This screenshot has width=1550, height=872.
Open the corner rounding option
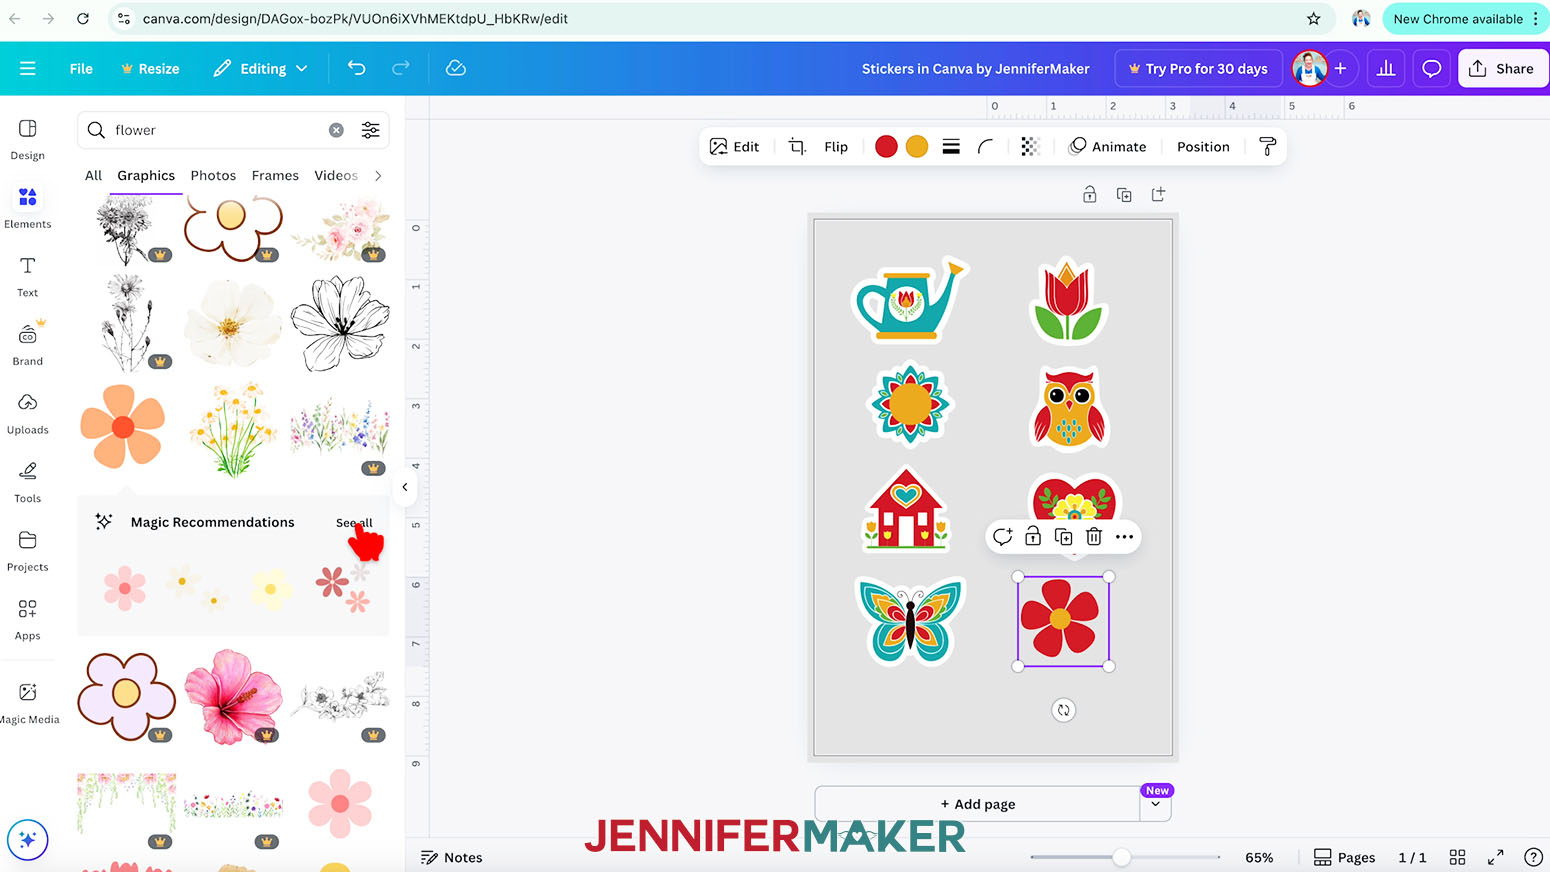(985, 147)
